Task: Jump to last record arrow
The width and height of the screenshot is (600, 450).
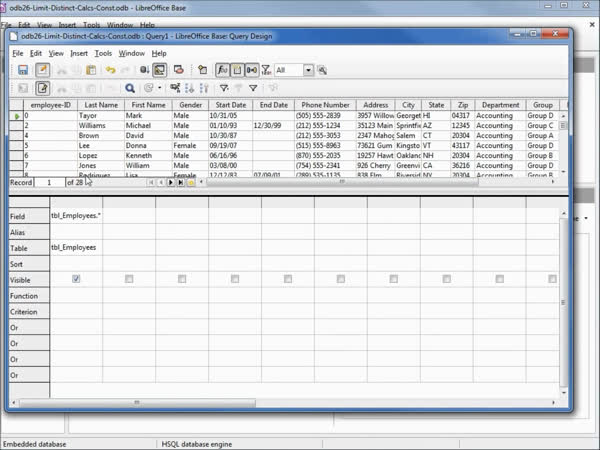Action: click(x=181, y=183)
